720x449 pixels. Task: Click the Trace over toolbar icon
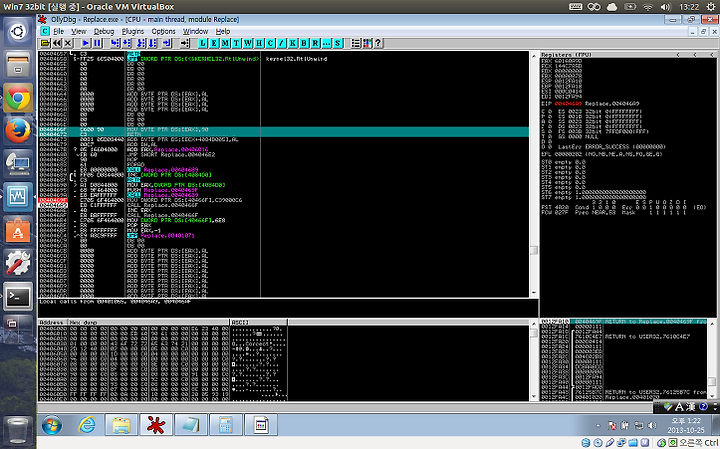coord(152,43)
